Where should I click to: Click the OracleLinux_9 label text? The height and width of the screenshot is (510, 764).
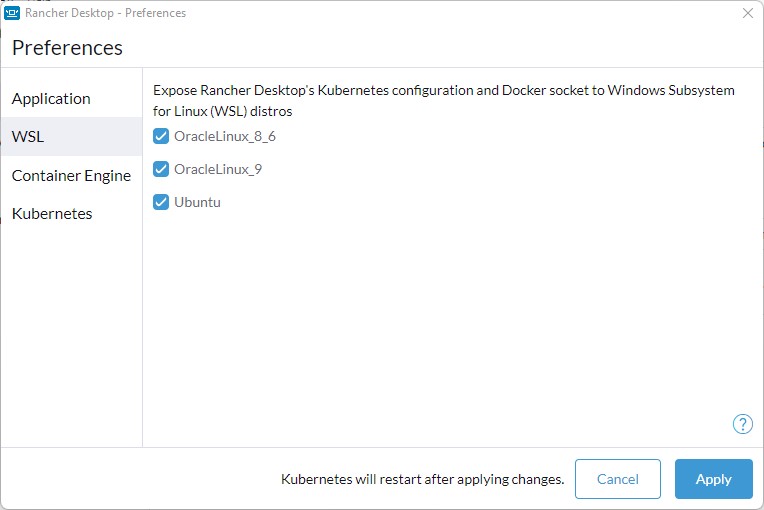(218, 170)
